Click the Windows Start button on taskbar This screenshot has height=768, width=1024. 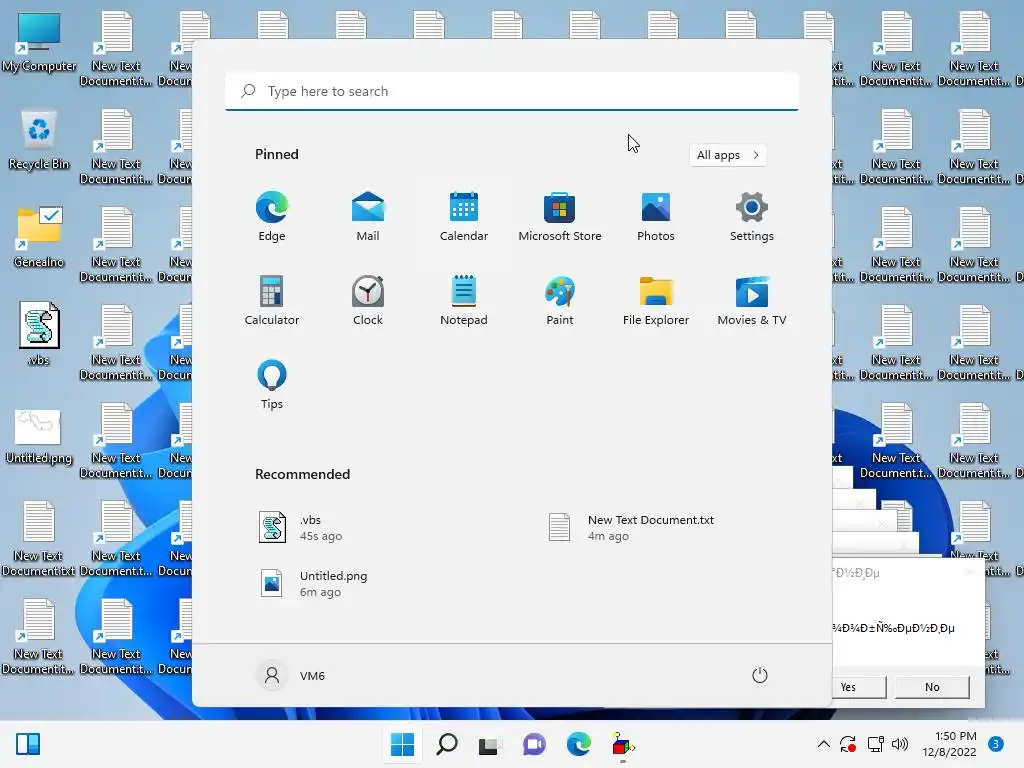coord(402,744)
